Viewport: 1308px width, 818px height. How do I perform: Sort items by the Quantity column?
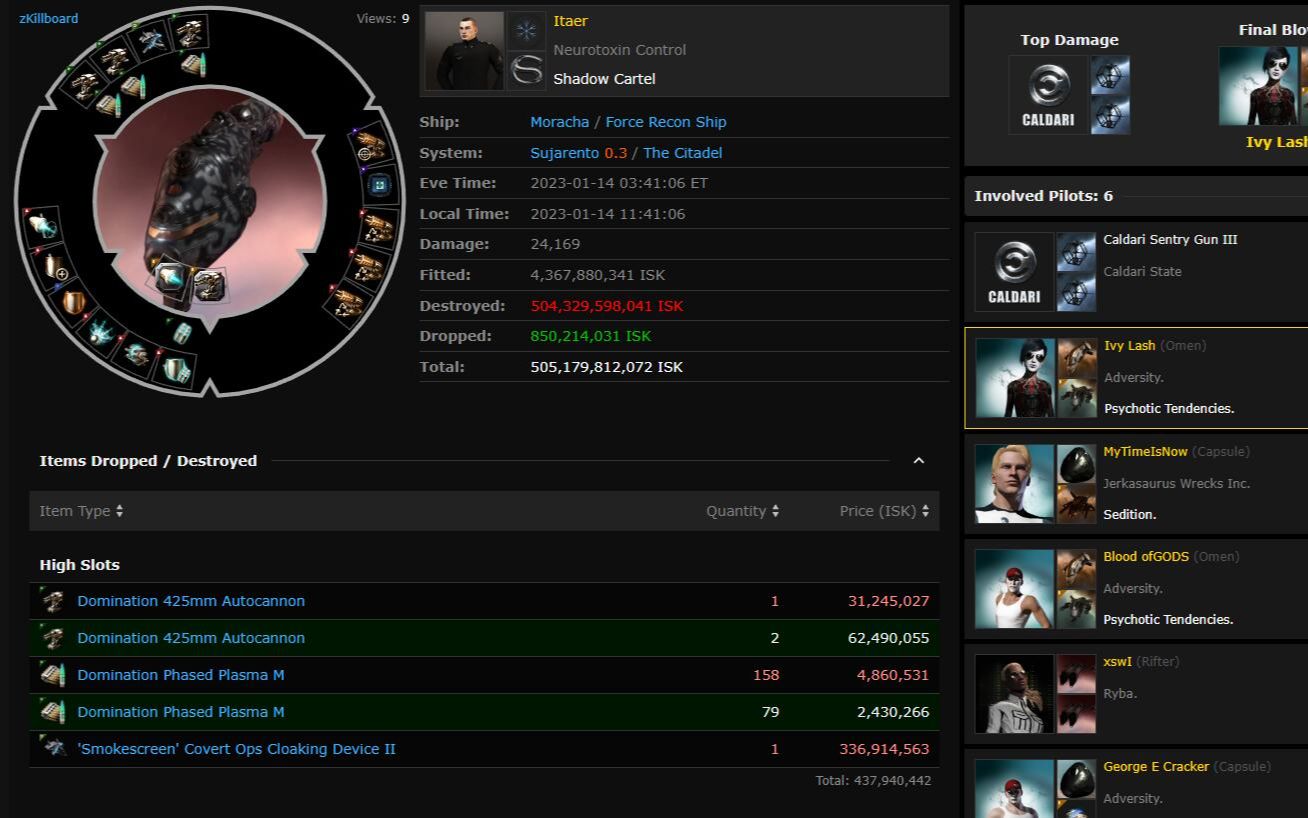(743, 511)
